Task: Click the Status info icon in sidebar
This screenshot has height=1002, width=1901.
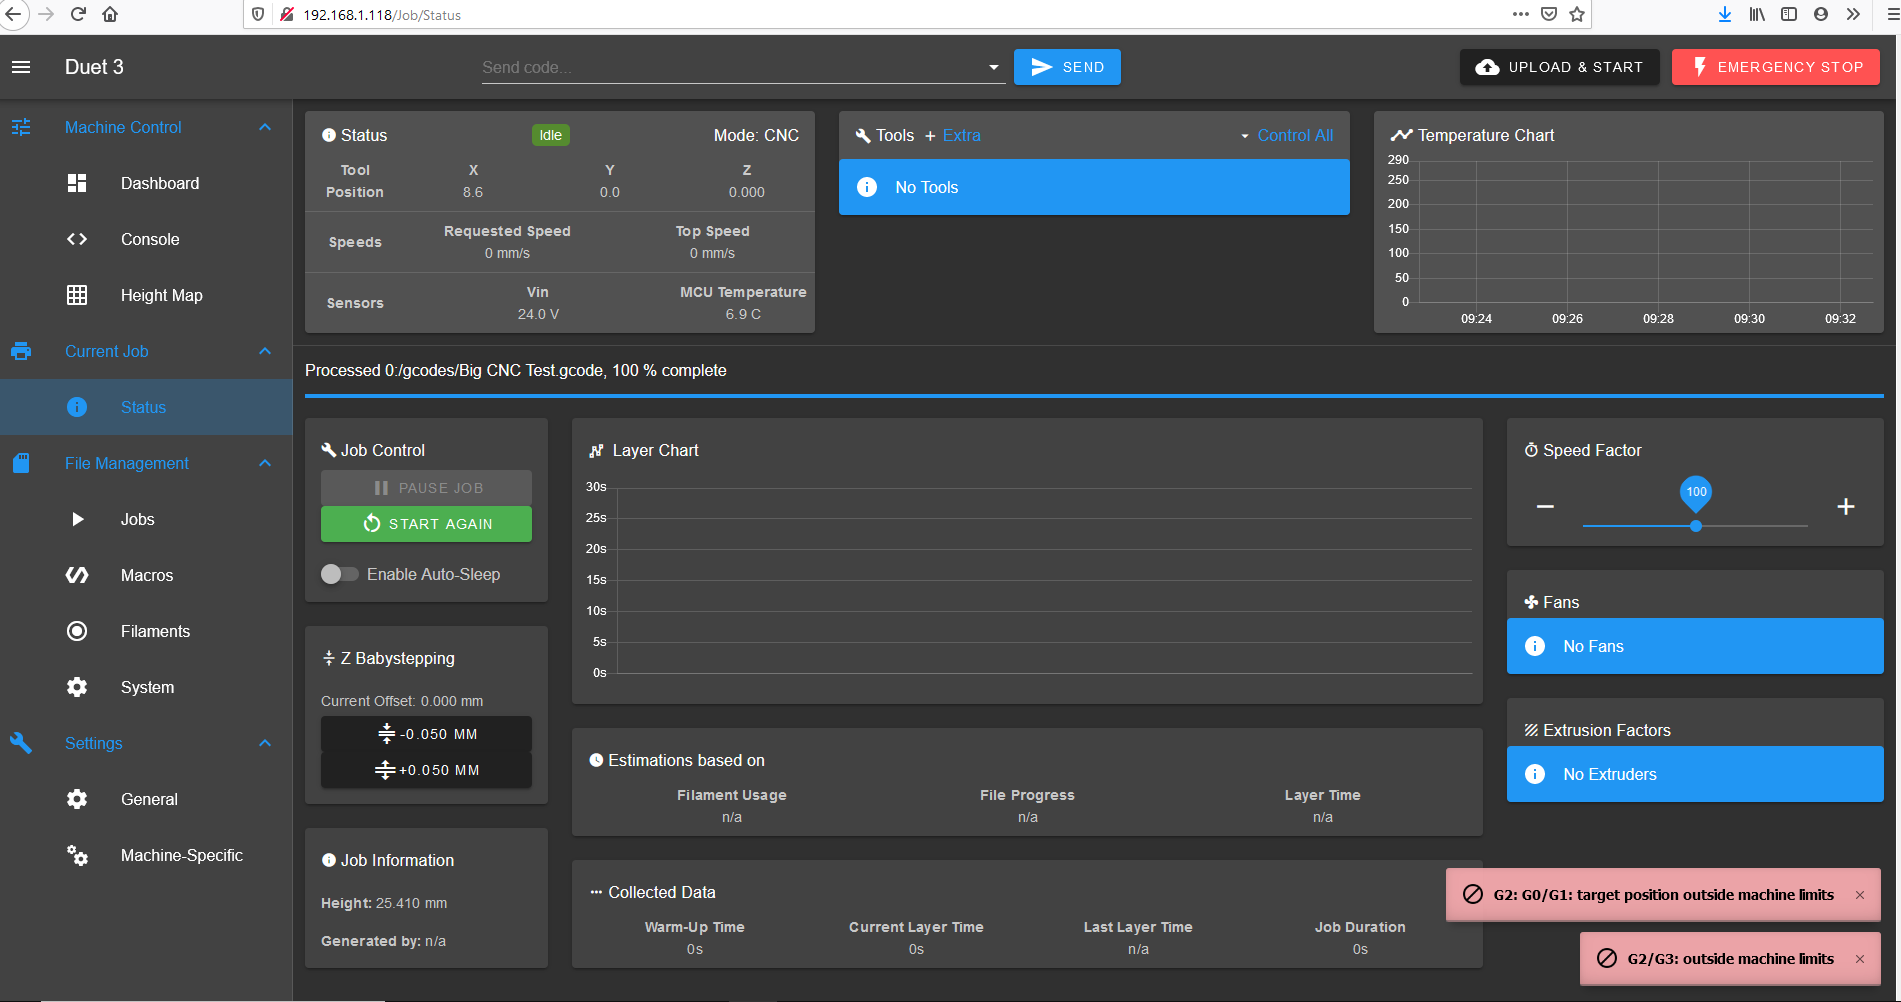Action: pos(77,407)
